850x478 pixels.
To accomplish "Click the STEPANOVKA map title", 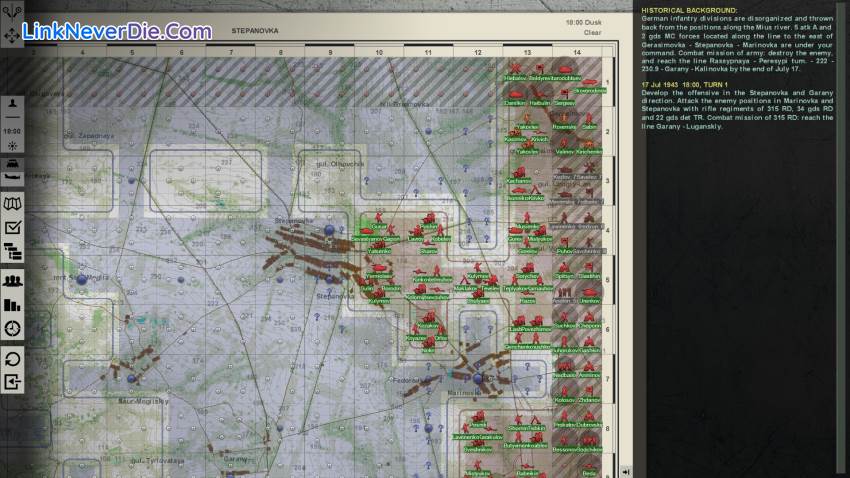I will [255, 31].
